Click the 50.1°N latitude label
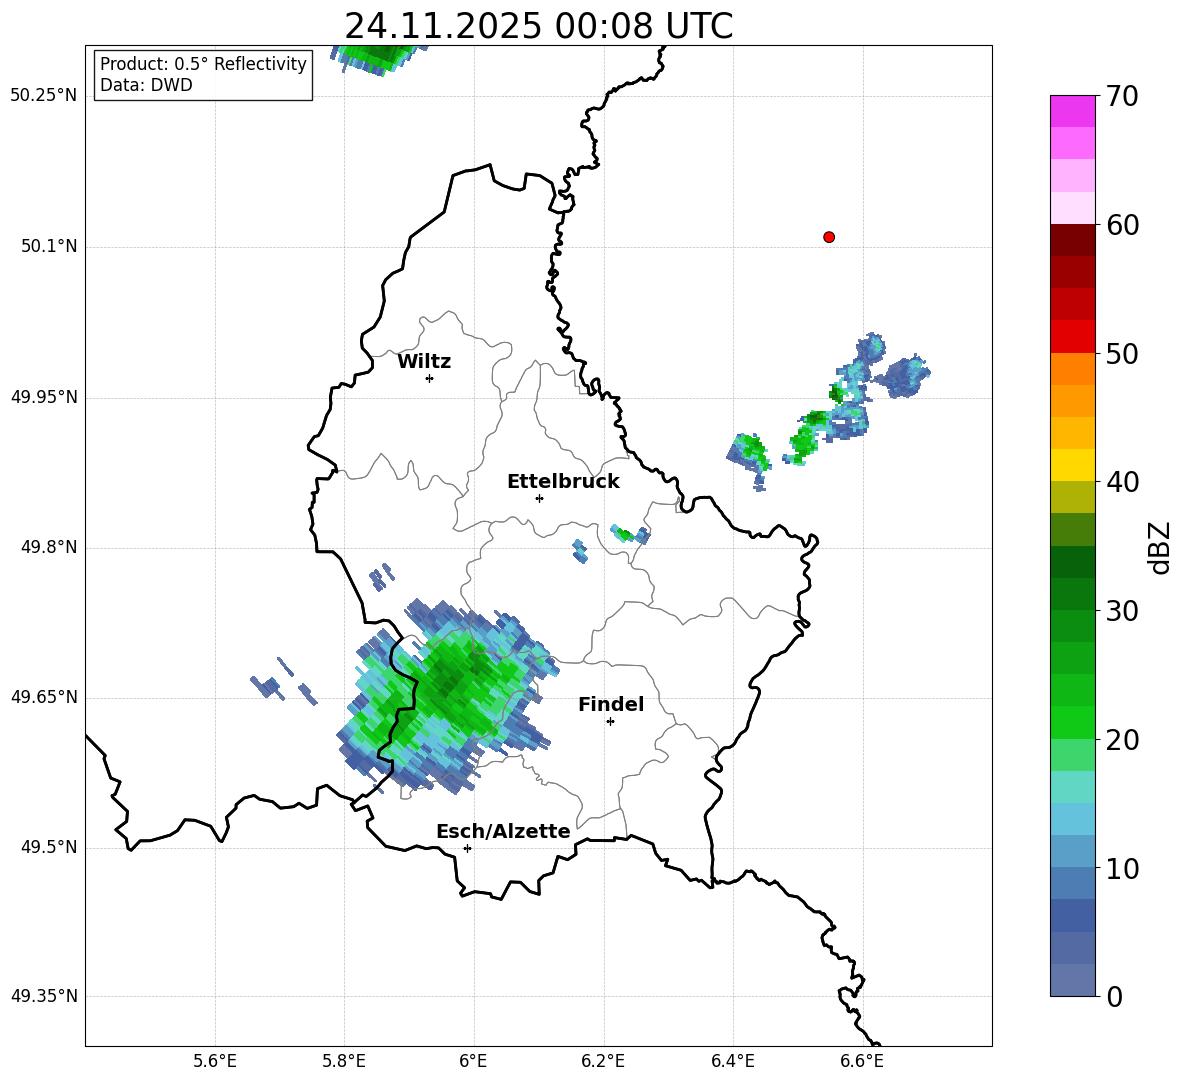Screen dimensions: 1184x1081 tap(50, 246)
